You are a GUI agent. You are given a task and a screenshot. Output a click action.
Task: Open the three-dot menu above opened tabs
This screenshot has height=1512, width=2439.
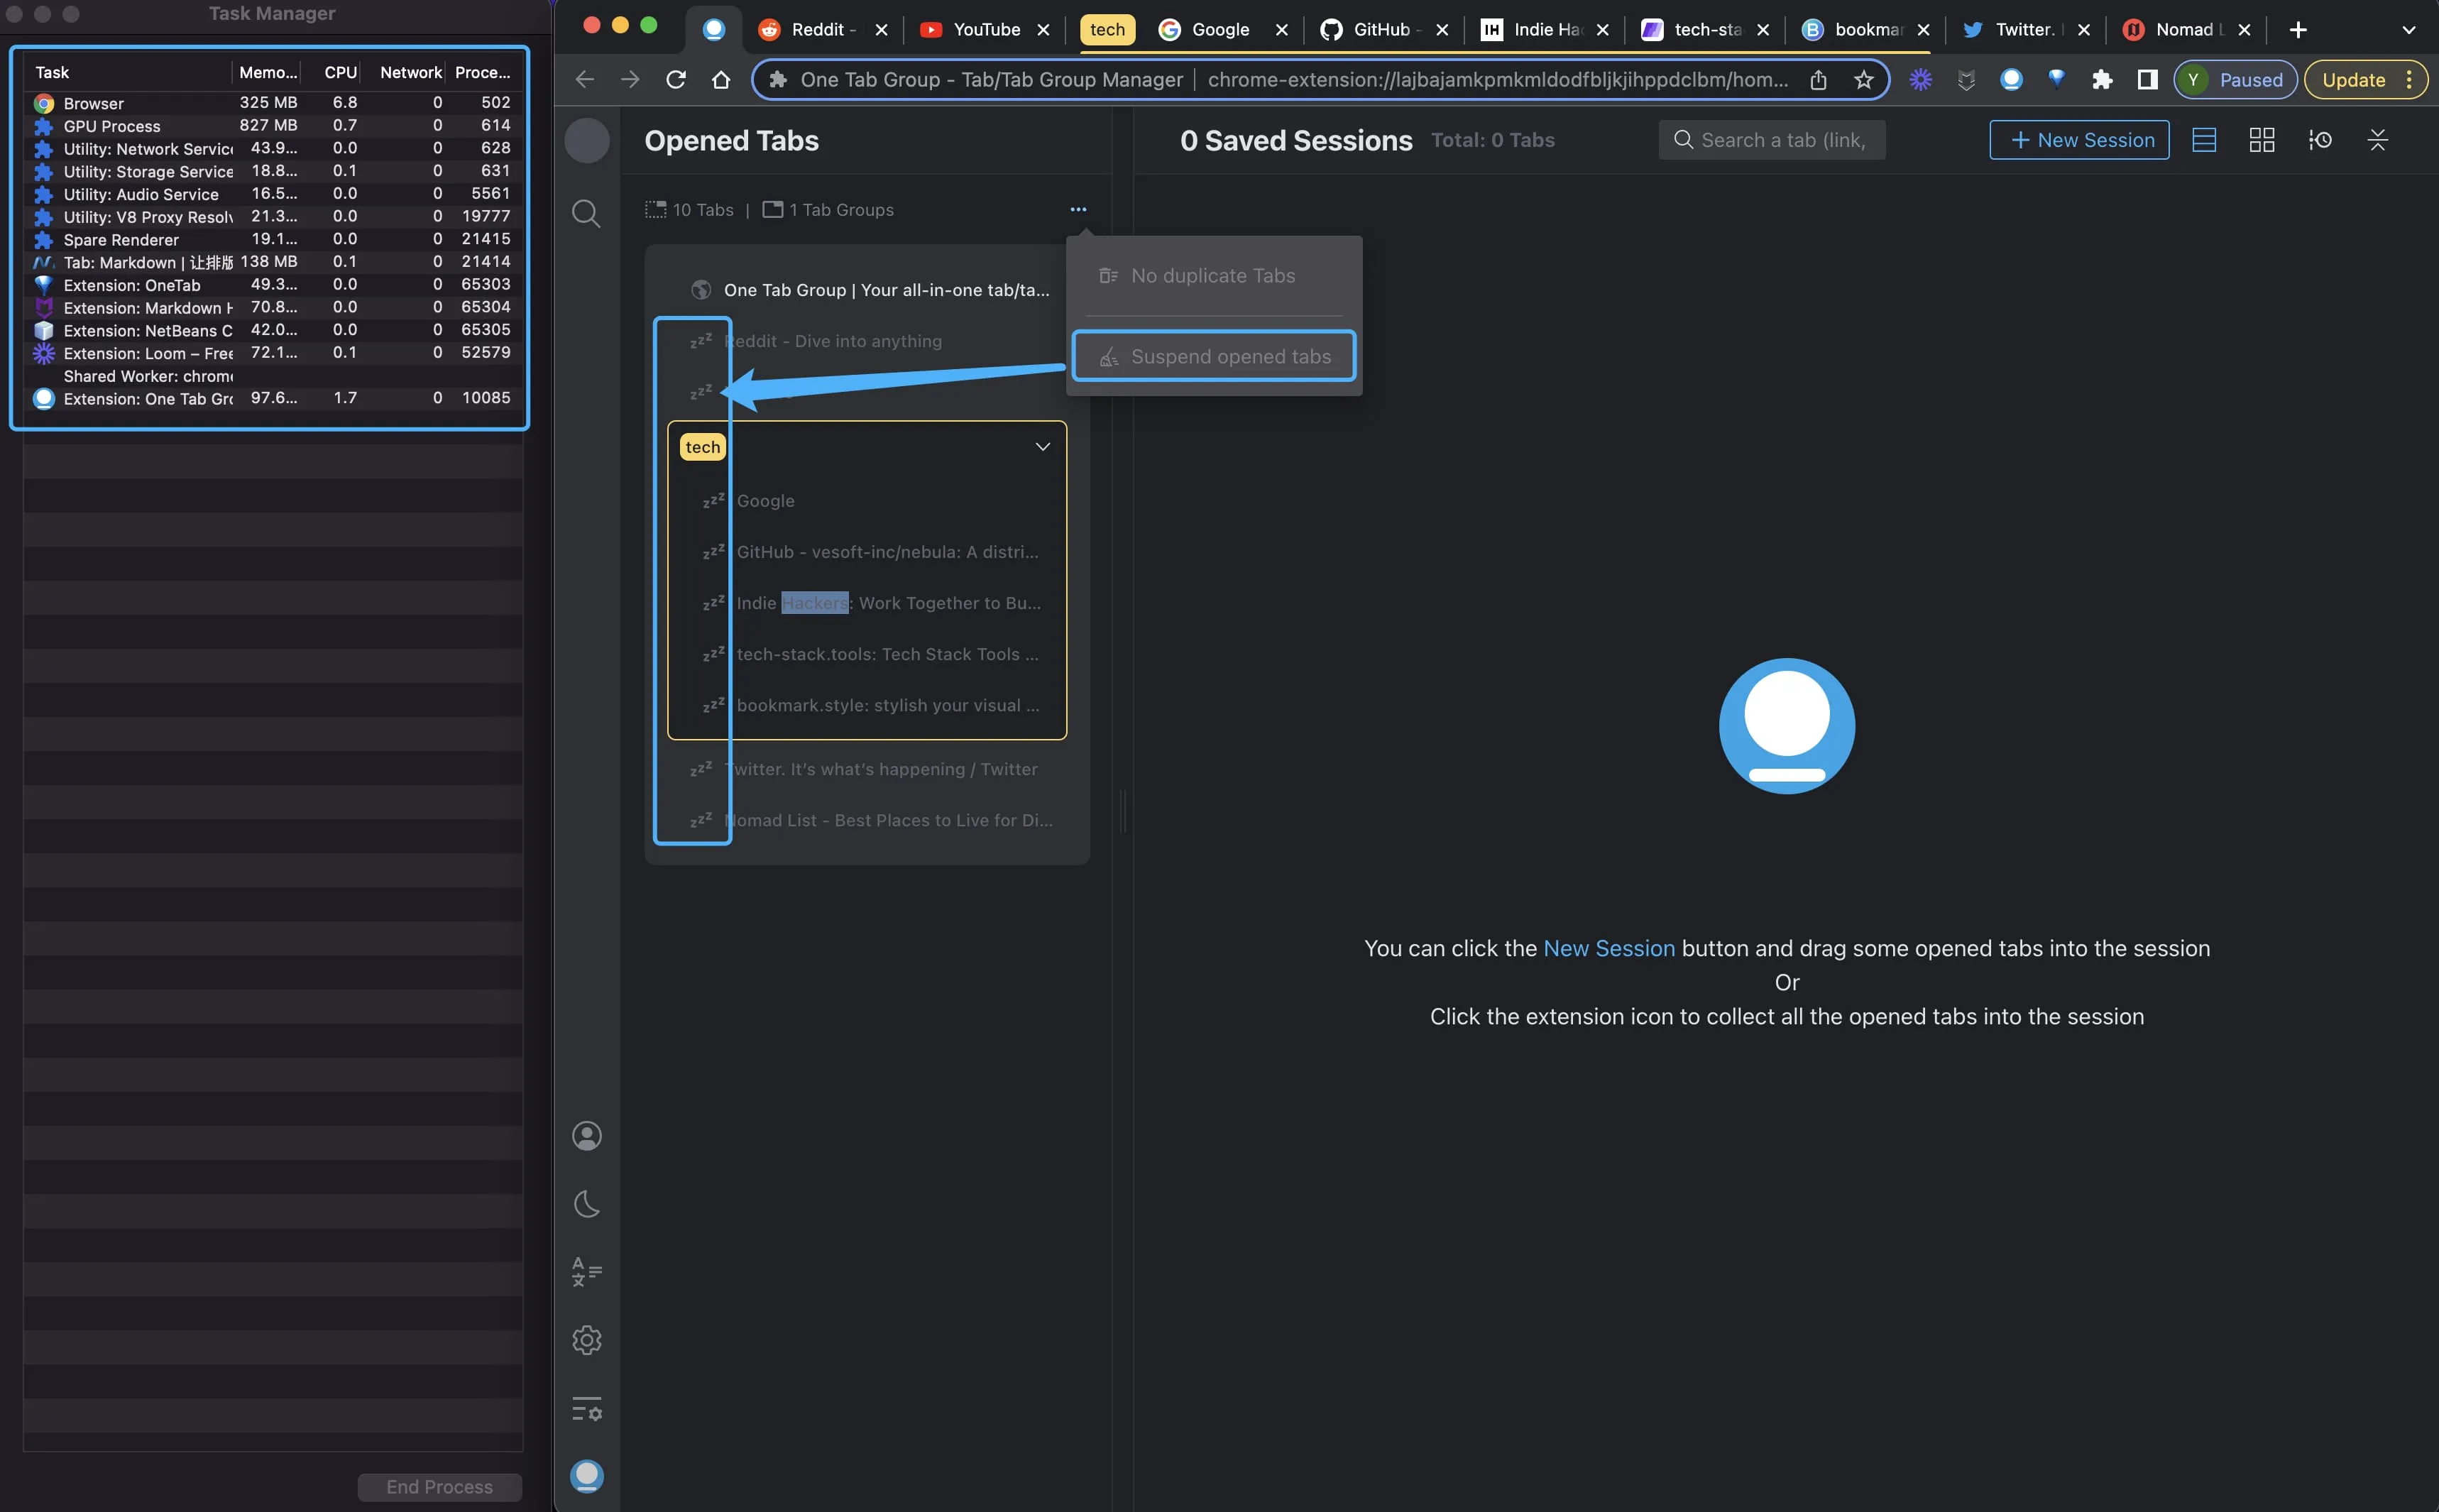tap(1078, 209)
